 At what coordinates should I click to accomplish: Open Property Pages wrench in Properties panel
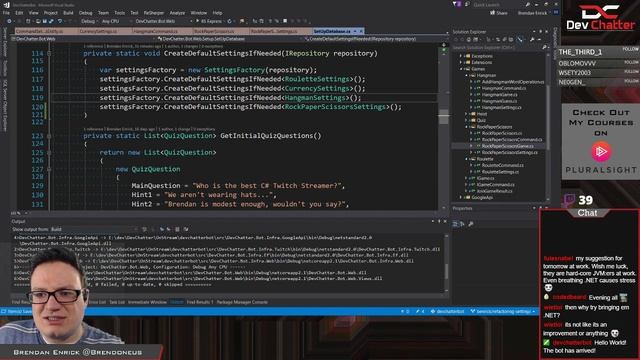[x=471, y=224]
